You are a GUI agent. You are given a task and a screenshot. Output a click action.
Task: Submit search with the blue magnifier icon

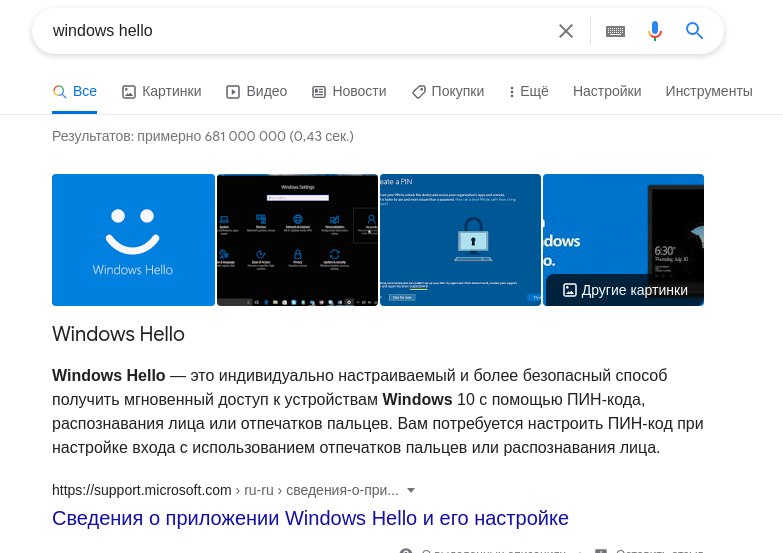click(694, 31)
